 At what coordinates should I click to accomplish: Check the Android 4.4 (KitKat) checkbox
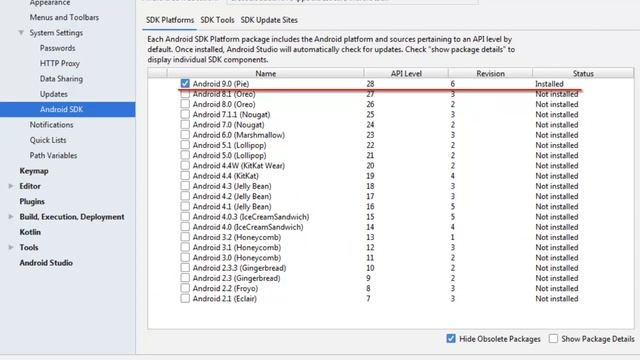(x=185, y=176)
